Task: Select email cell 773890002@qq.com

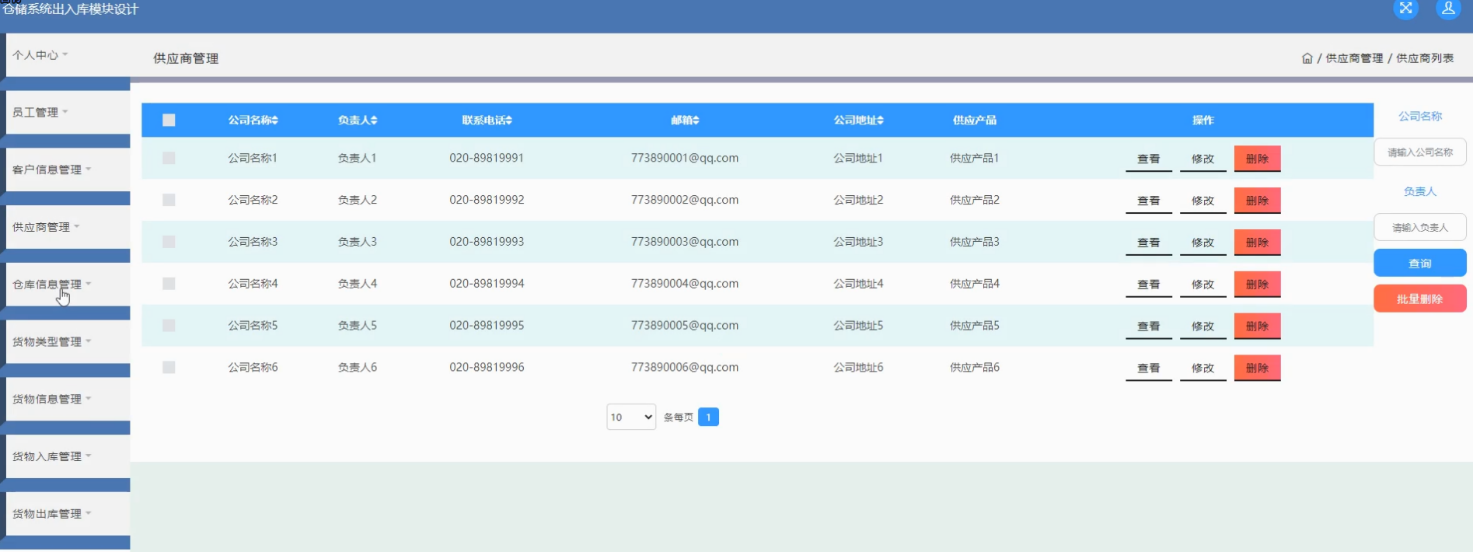Action: tap(685, 200)
